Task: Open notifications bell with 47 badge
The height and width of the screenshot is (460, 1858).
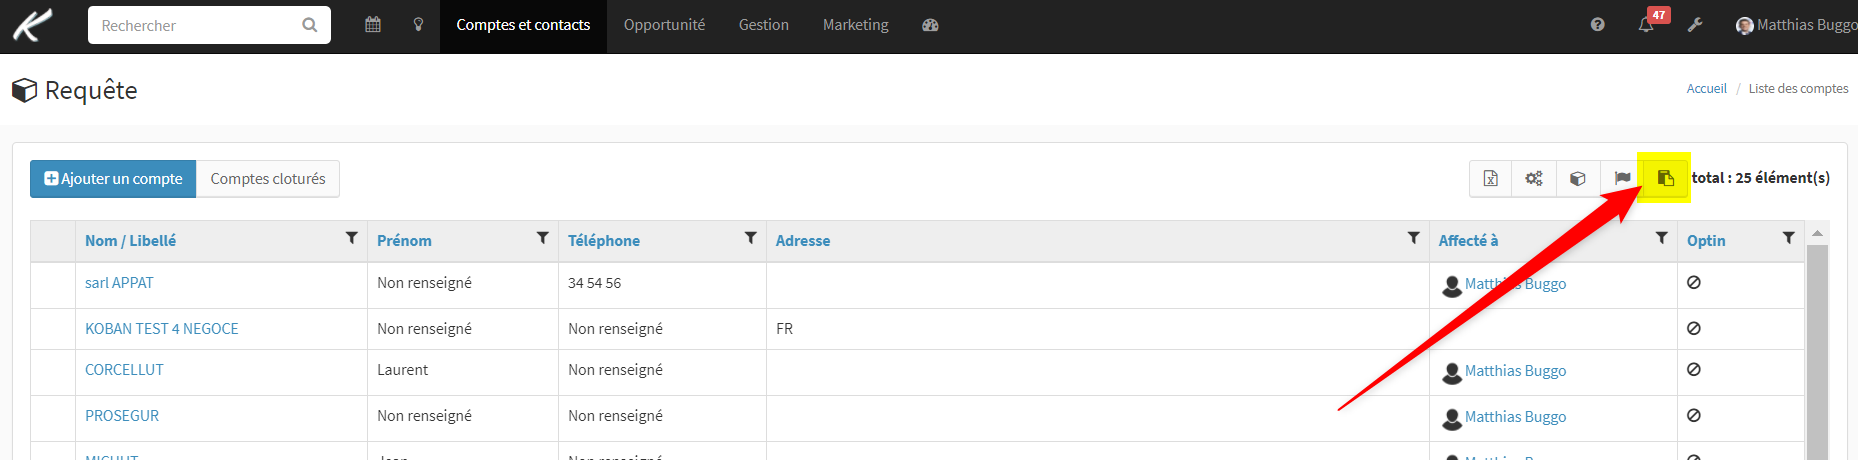Action: pos(1646,25)
